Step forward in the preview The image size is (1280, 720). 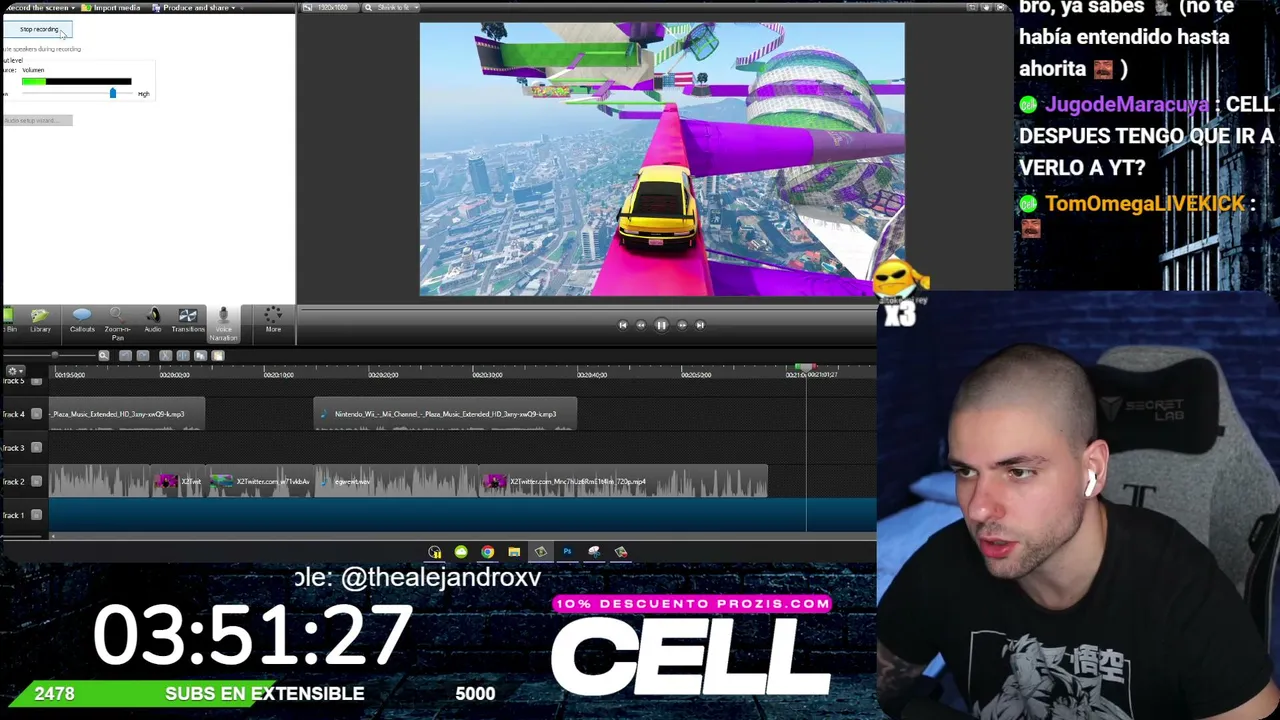pos(682,325)
